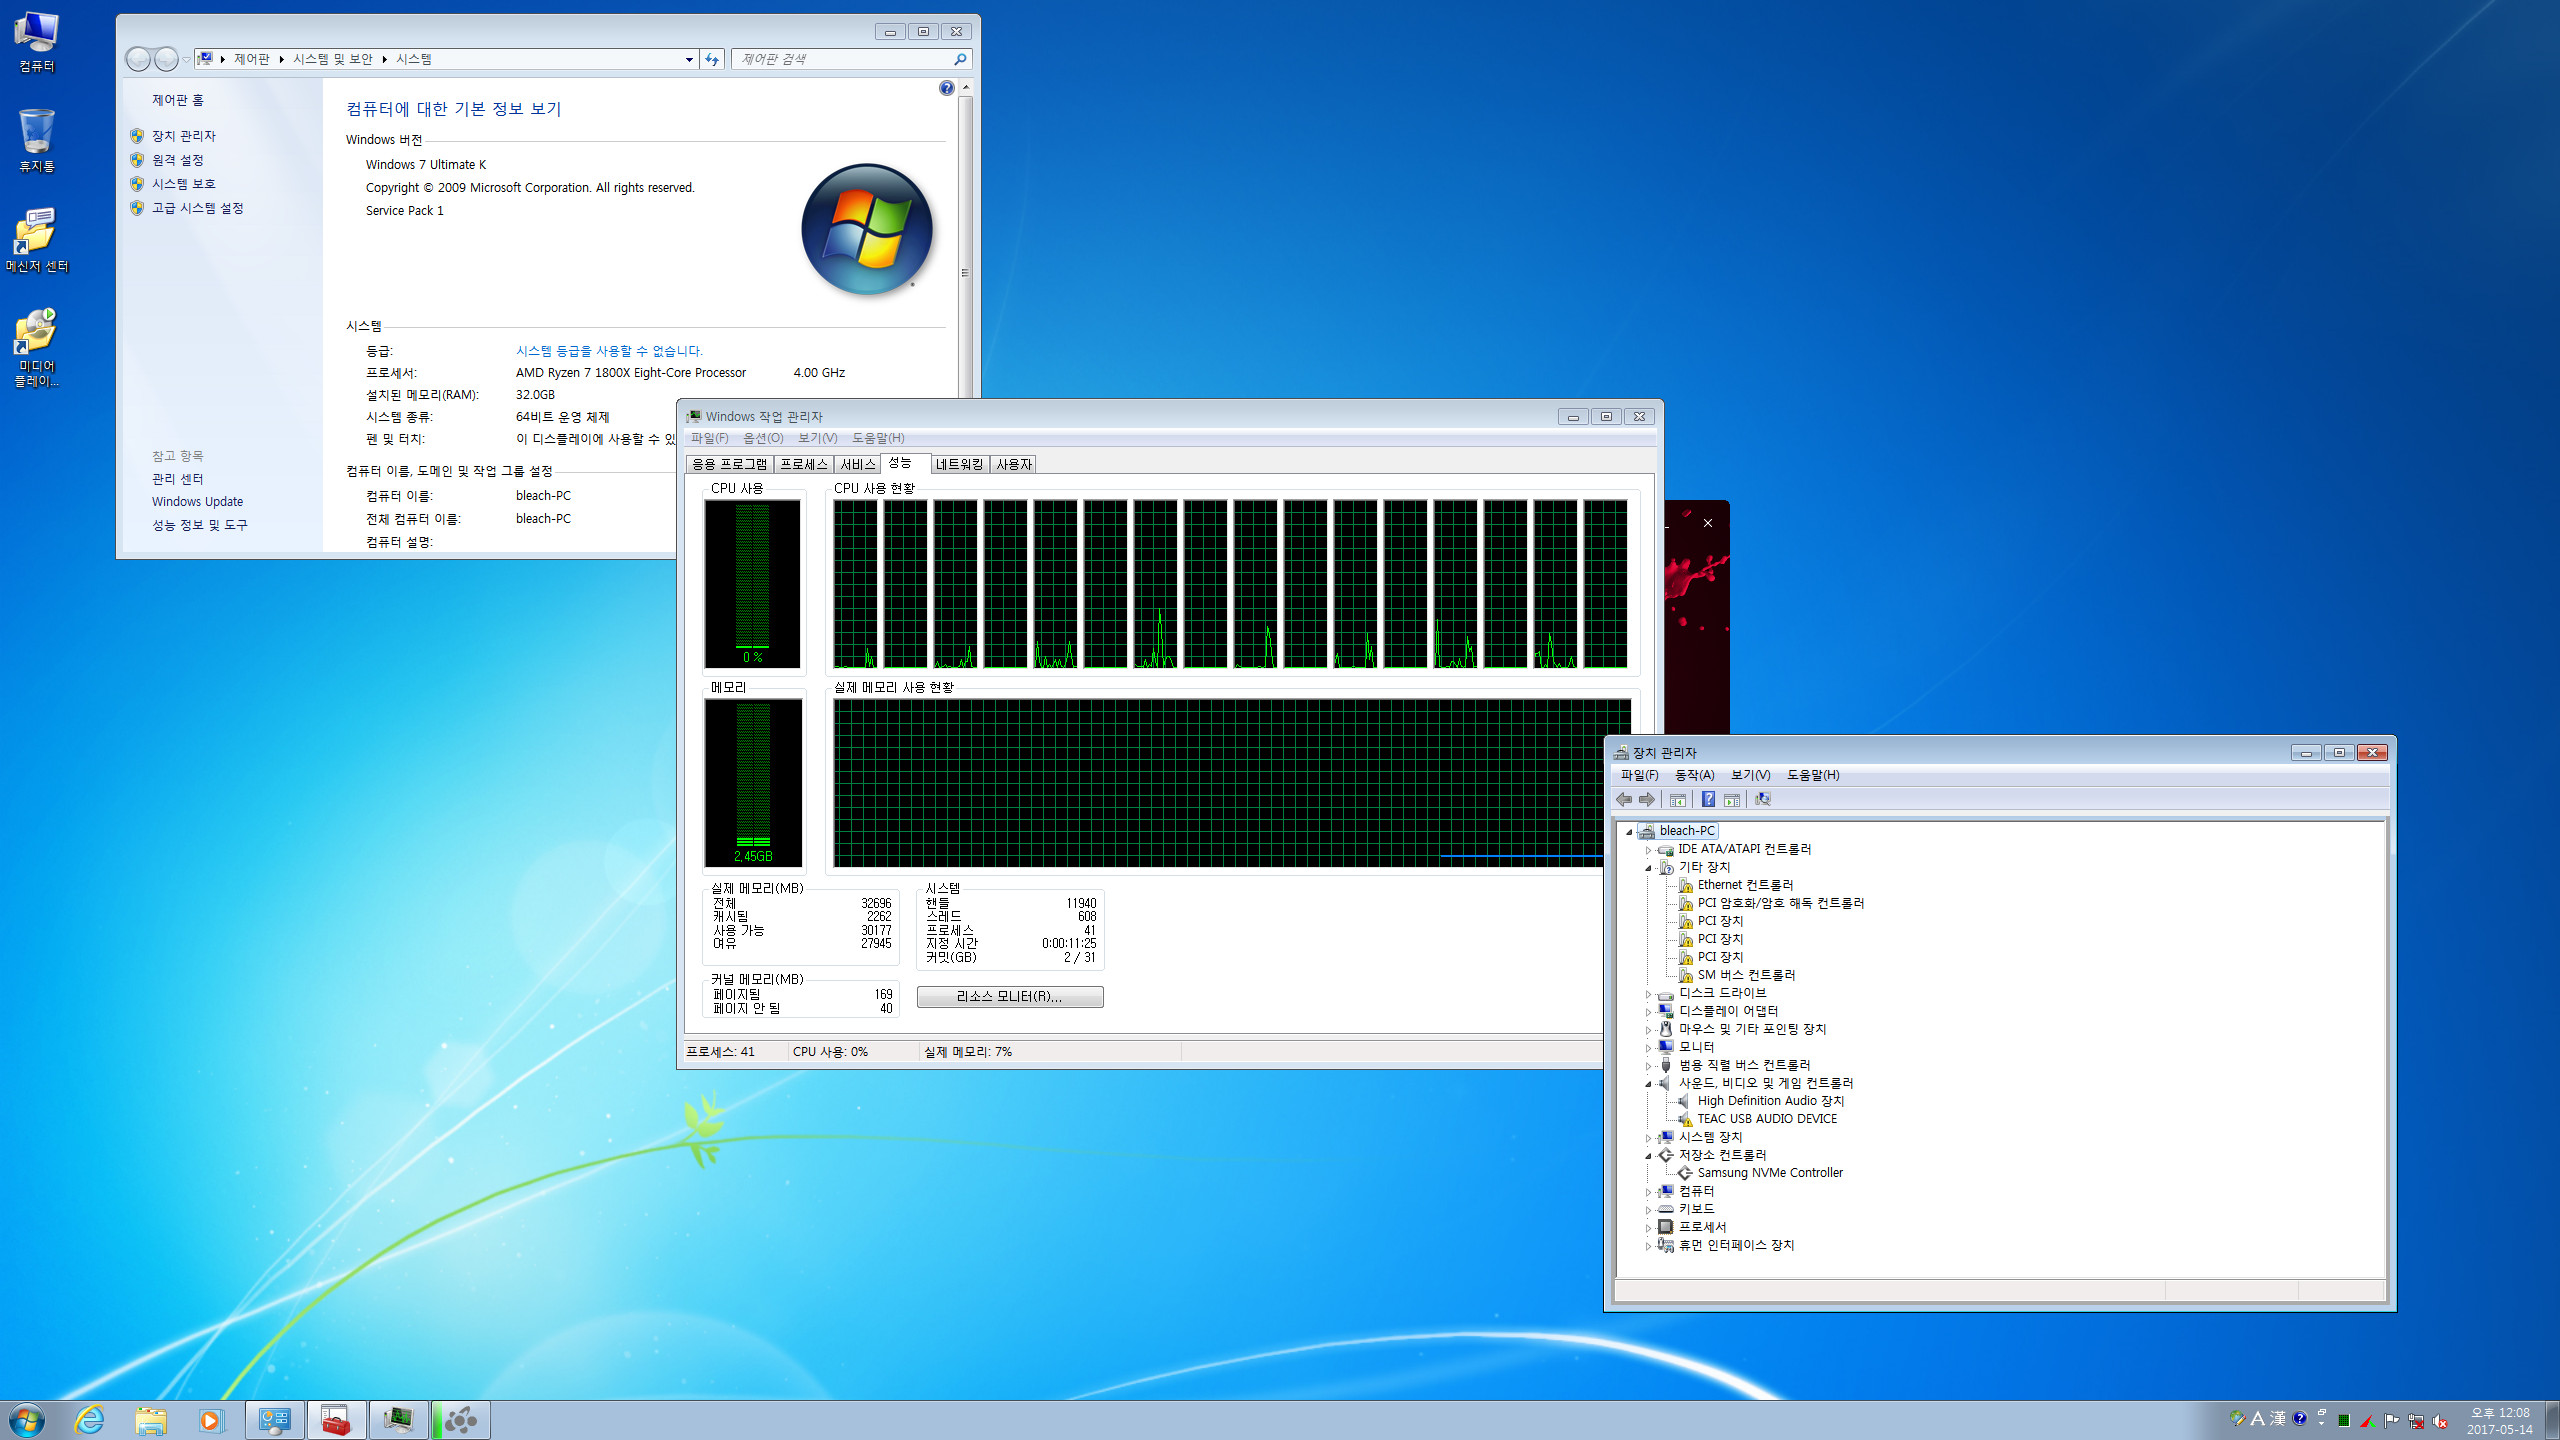Open the address bar history dropdown arrow
This screenshot has height=1440, width=2560.
tap(689, 59)
